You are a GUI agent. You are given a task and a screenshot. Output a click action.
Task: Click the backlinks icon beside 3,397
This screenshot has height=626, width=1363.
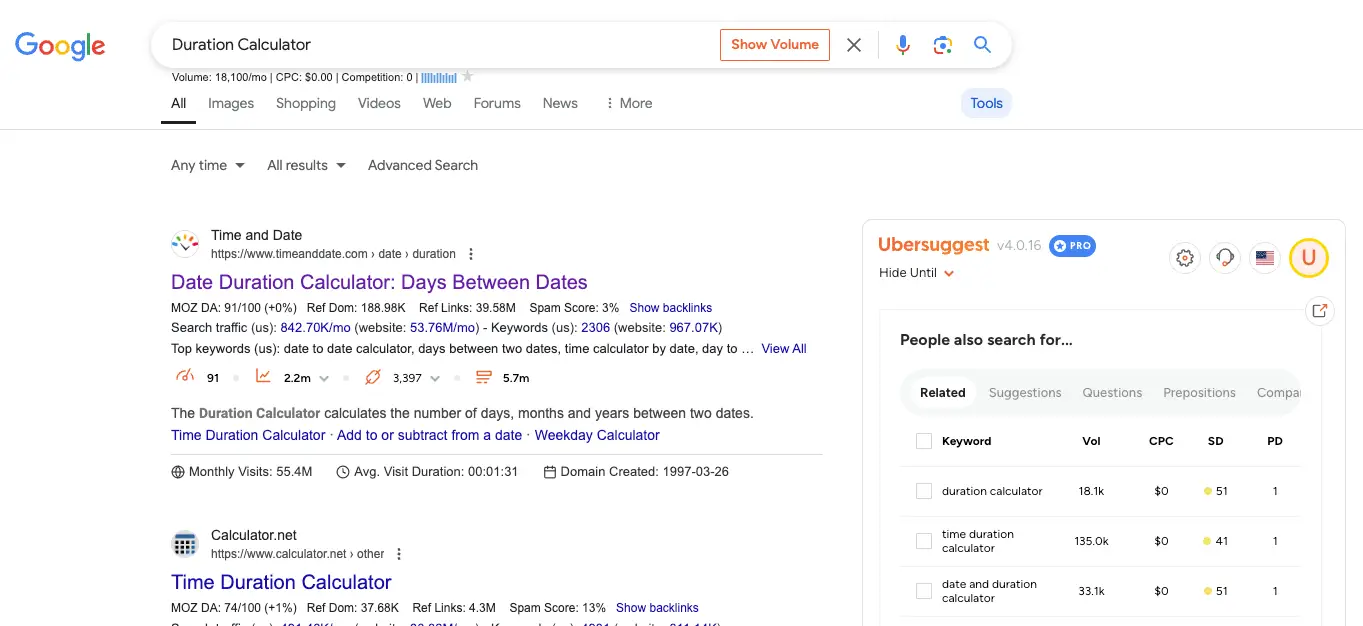[x=373, y=377]
